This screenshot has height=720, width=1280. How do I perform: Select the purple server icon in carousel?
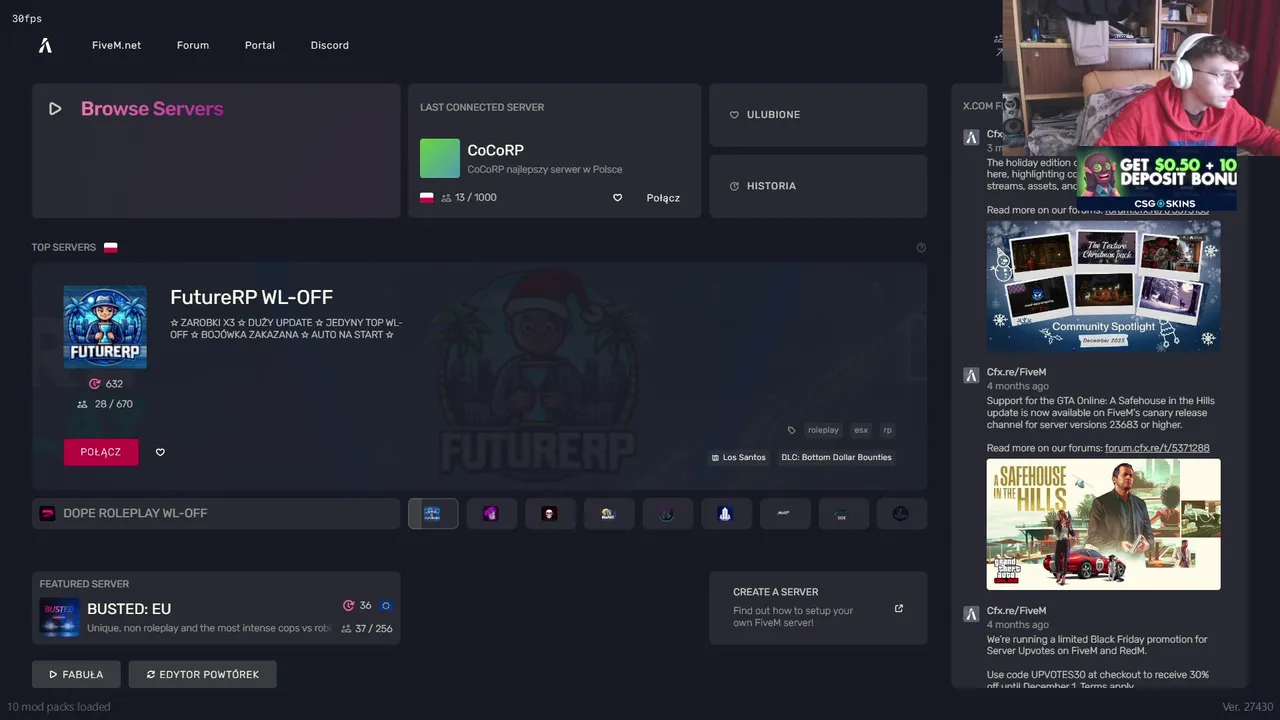point(491,513)
